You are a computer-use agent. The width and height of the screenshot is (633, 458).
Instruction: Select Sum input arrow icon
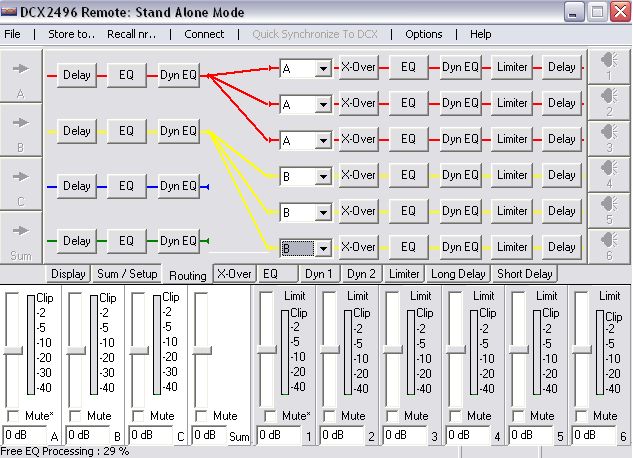pyautogui.click(x=21, y=231)
